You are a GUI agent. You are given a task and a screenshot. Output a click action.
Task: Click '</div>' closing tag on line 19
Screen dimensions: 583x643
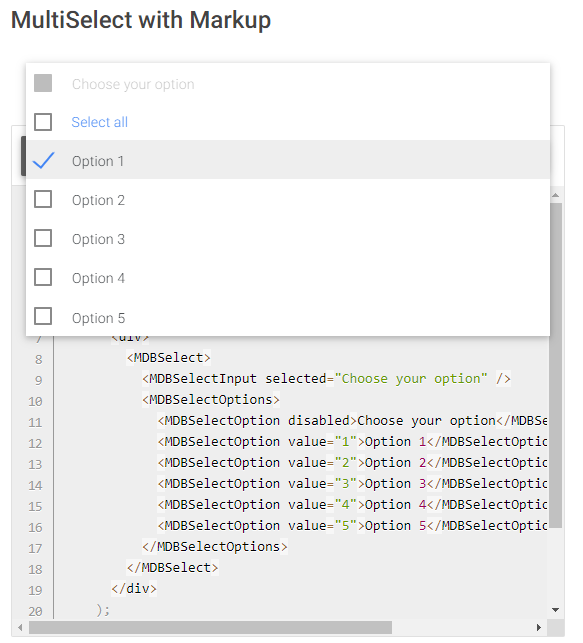(x=134, y=588)
